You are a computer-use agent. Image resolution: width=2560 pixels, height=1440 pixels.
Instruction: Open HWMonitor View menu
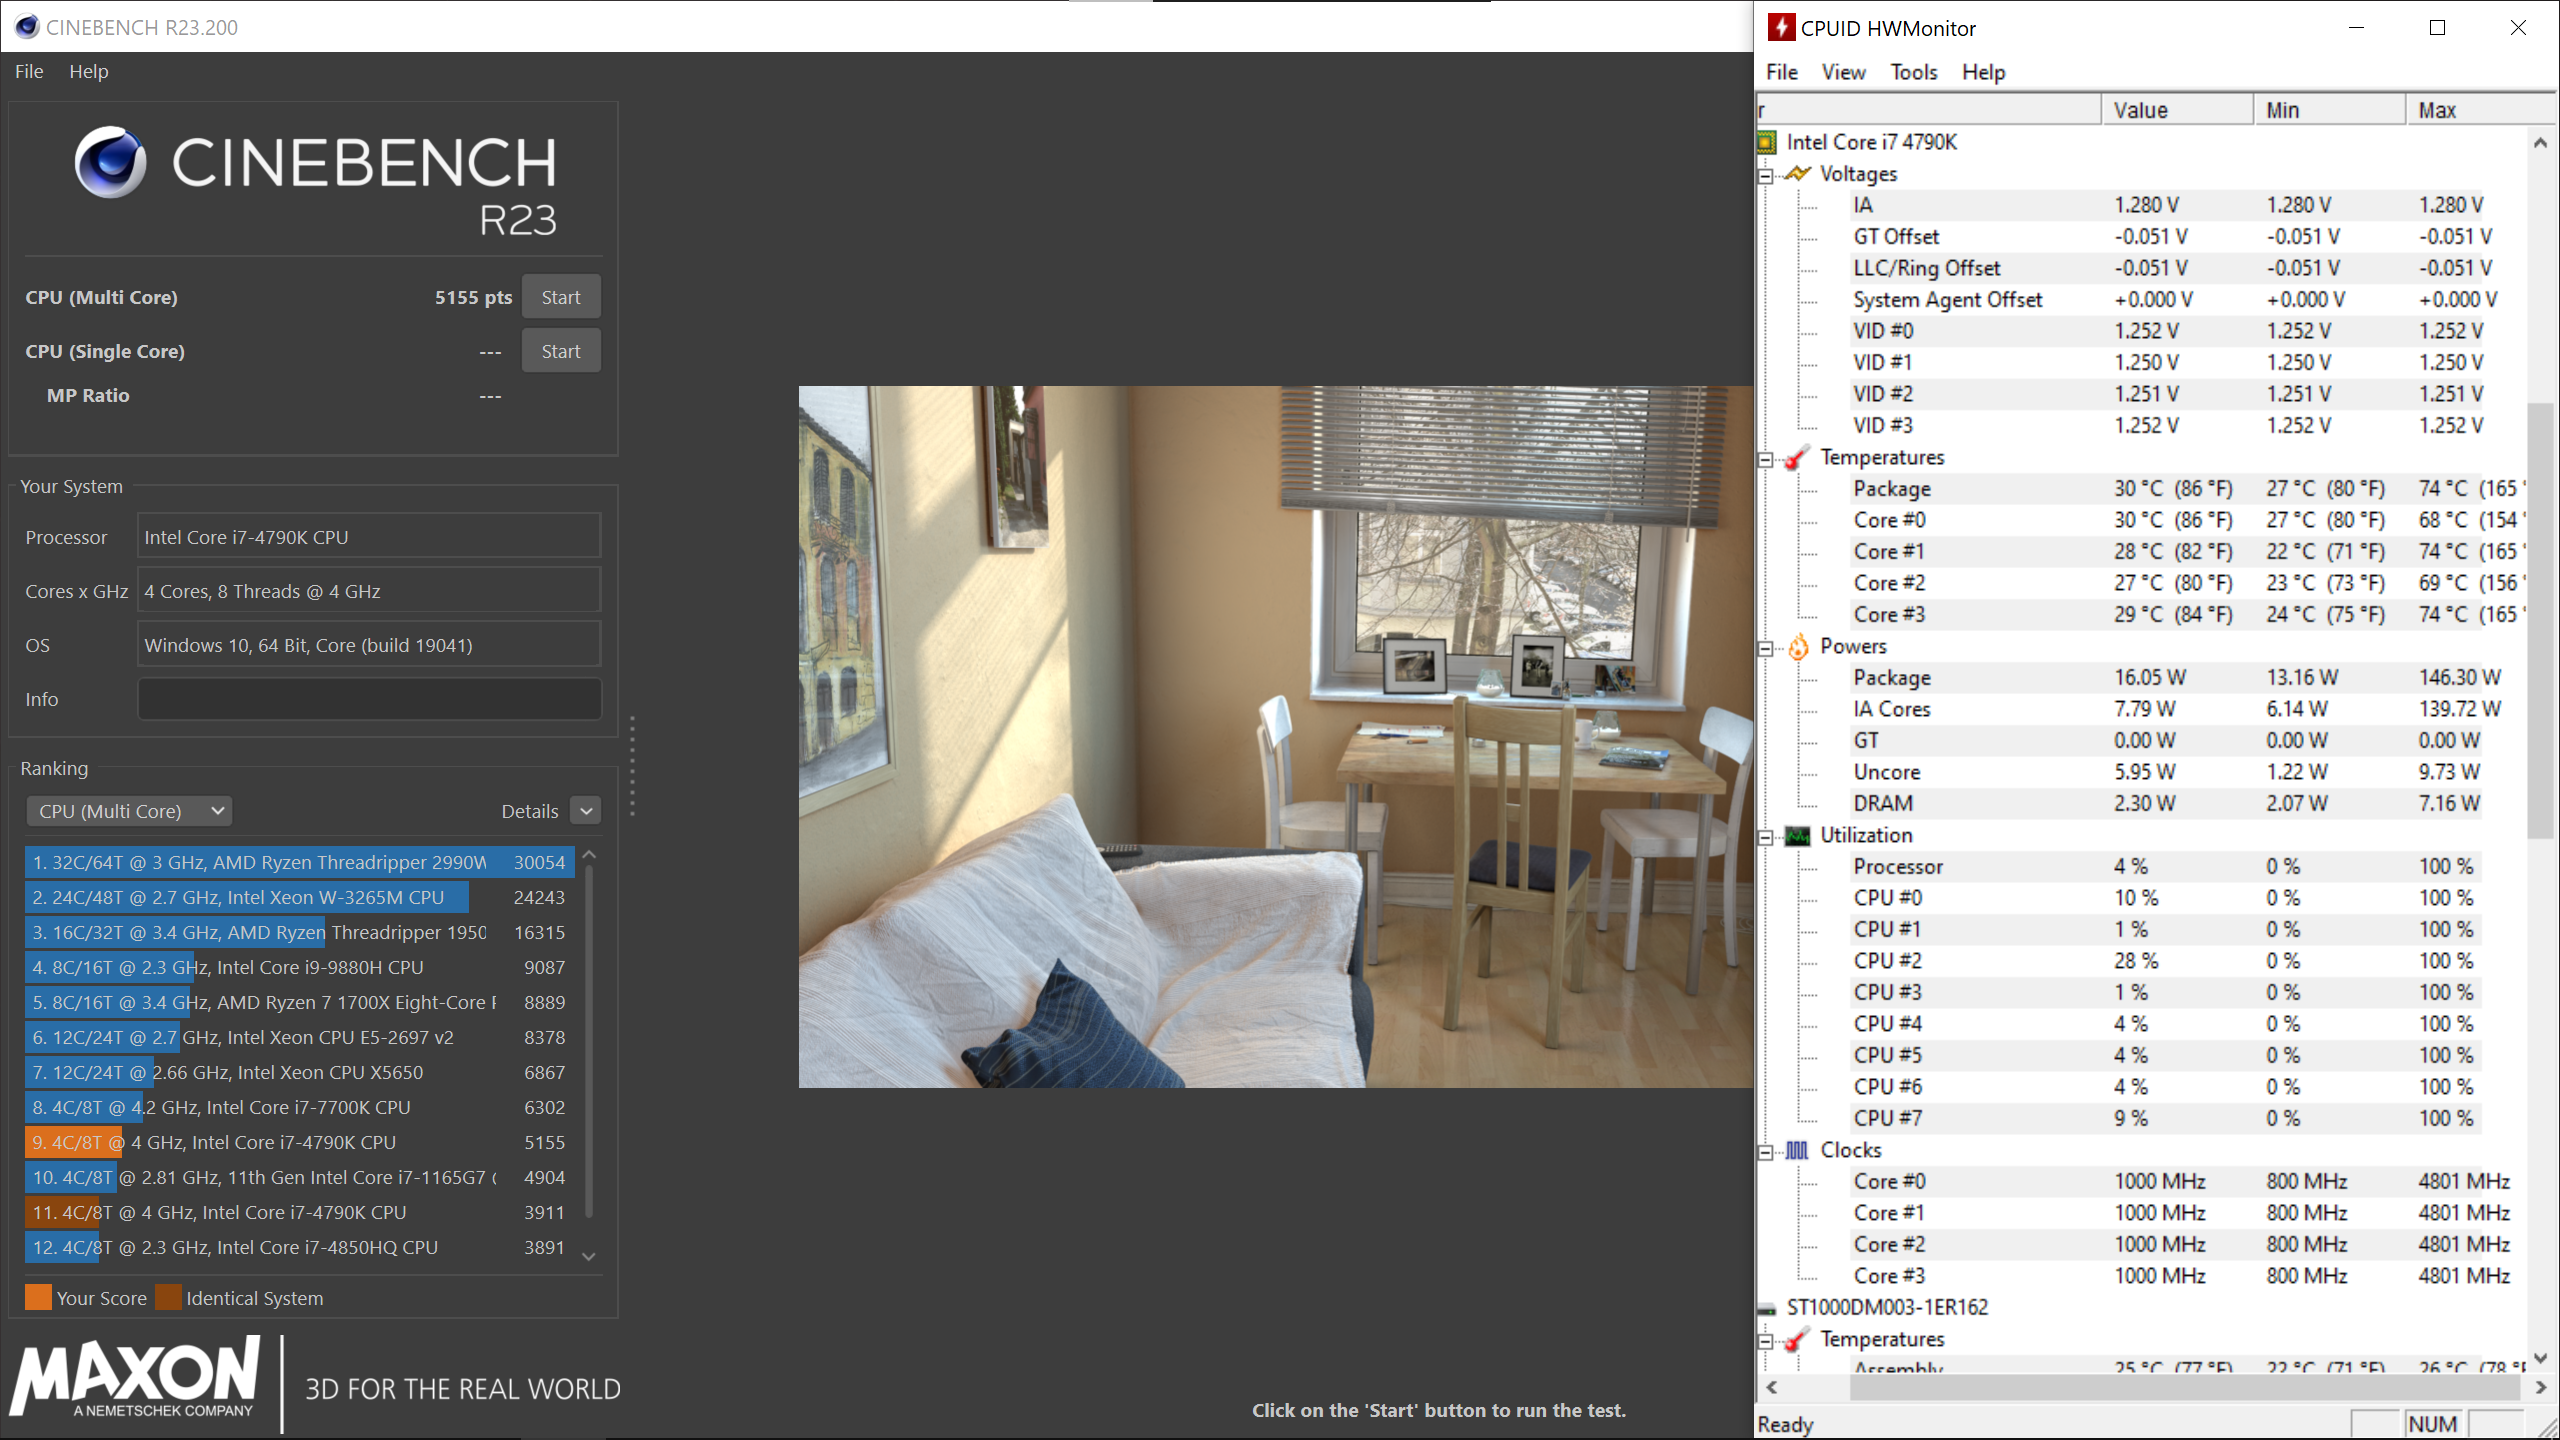[x=1843, y=72]
